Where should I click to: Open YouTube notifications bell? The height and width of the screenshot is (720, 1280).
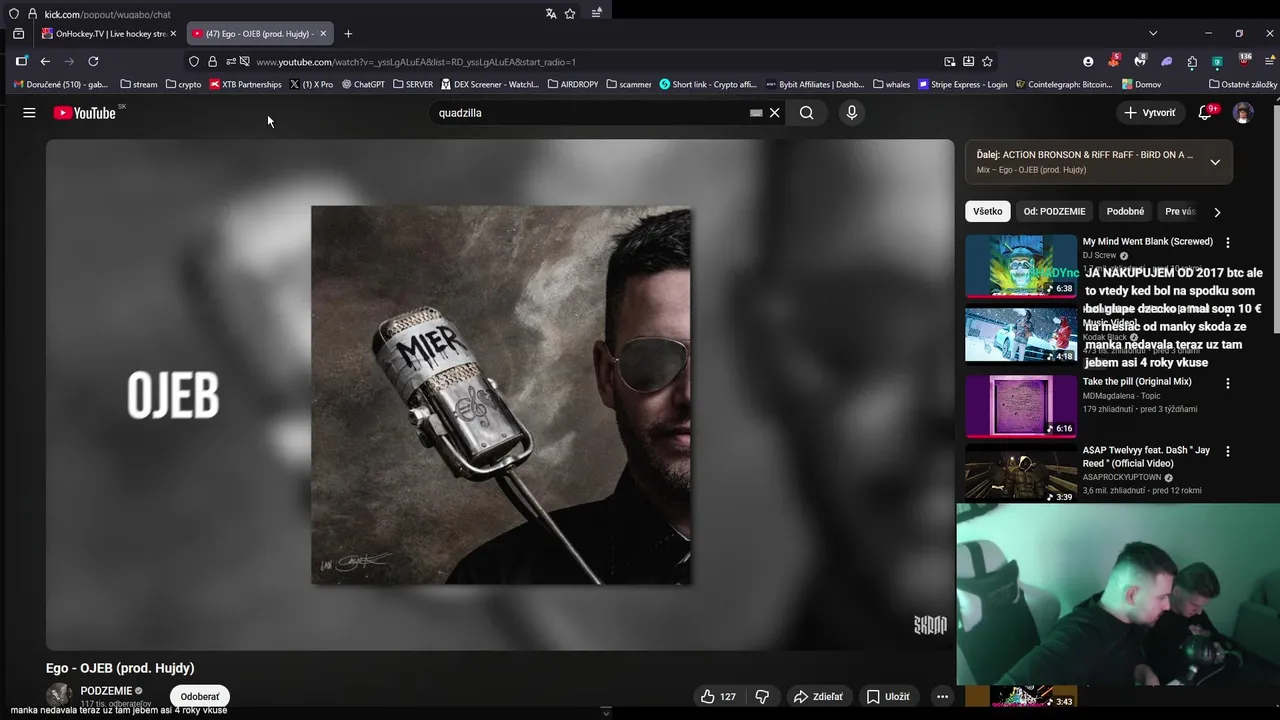1205,113
